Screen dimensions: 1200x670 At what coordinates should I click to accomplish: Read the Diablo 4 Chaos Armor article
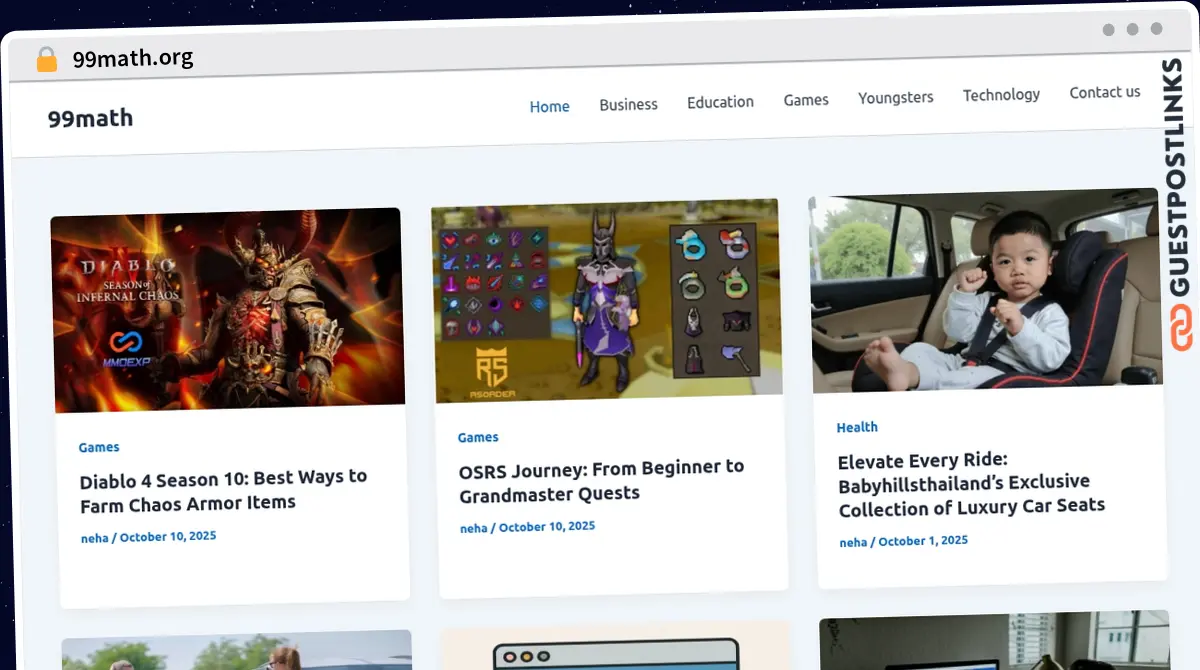click(x=223, y=490)
